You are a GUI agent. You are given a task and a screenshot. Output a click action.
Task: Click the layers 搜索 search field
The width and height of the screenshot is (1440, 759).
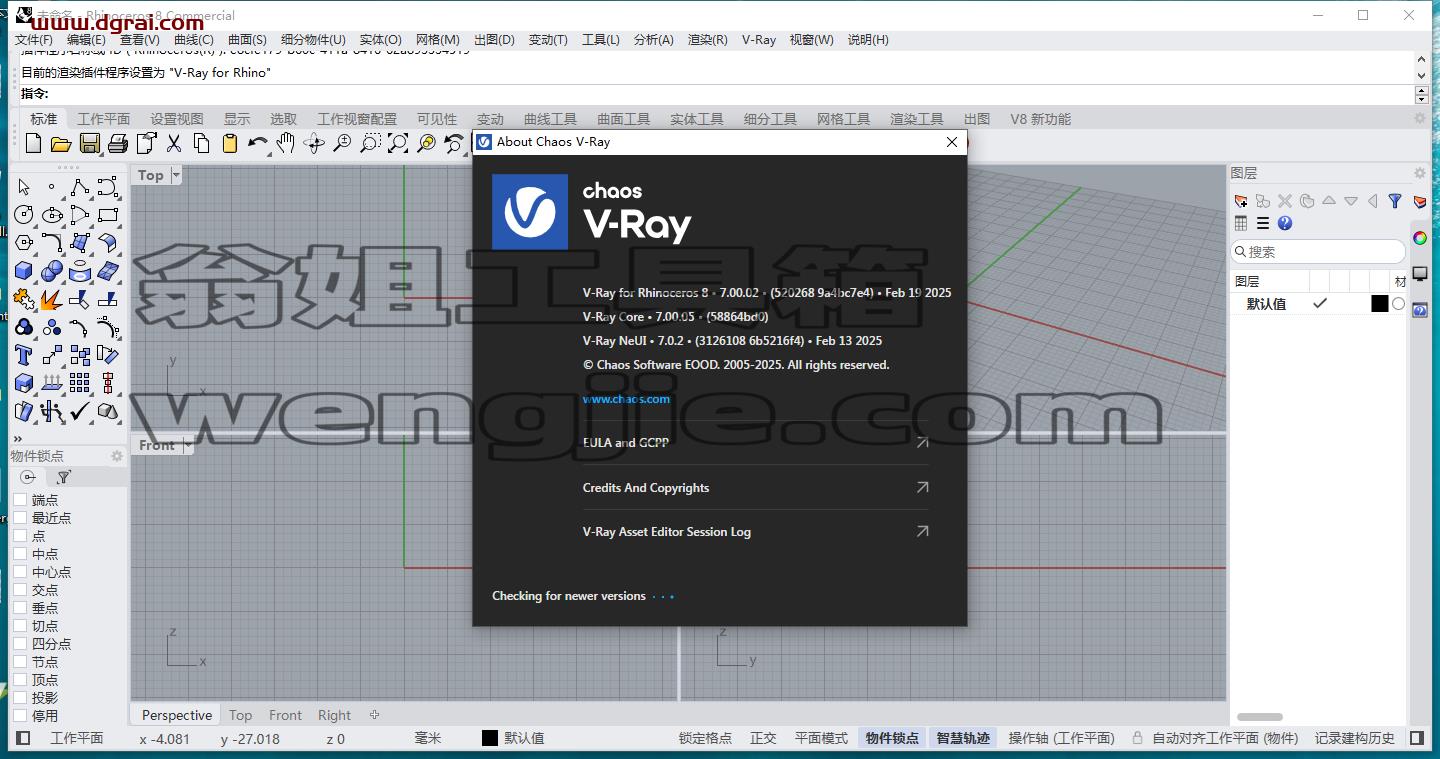click(1318, 252)
